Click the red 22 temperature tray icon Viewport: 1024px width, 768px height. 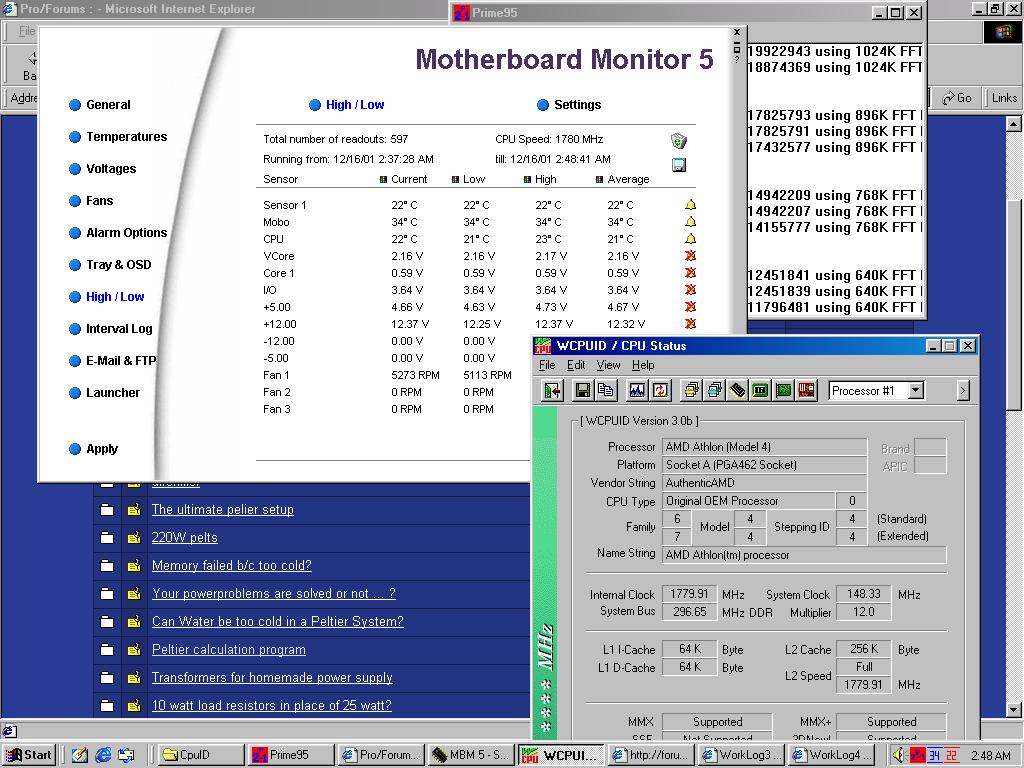952,755
